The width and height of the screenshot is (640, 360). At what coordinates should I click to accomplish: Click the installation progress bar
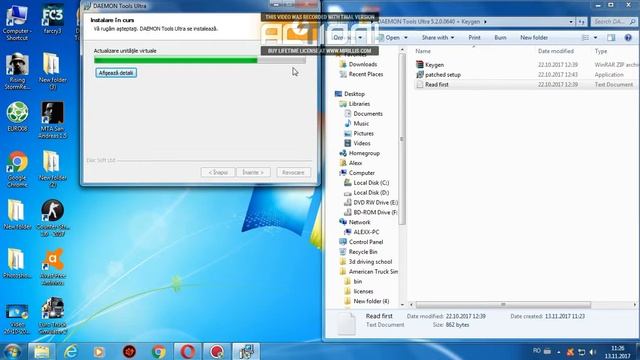click(x=200, y=60)
